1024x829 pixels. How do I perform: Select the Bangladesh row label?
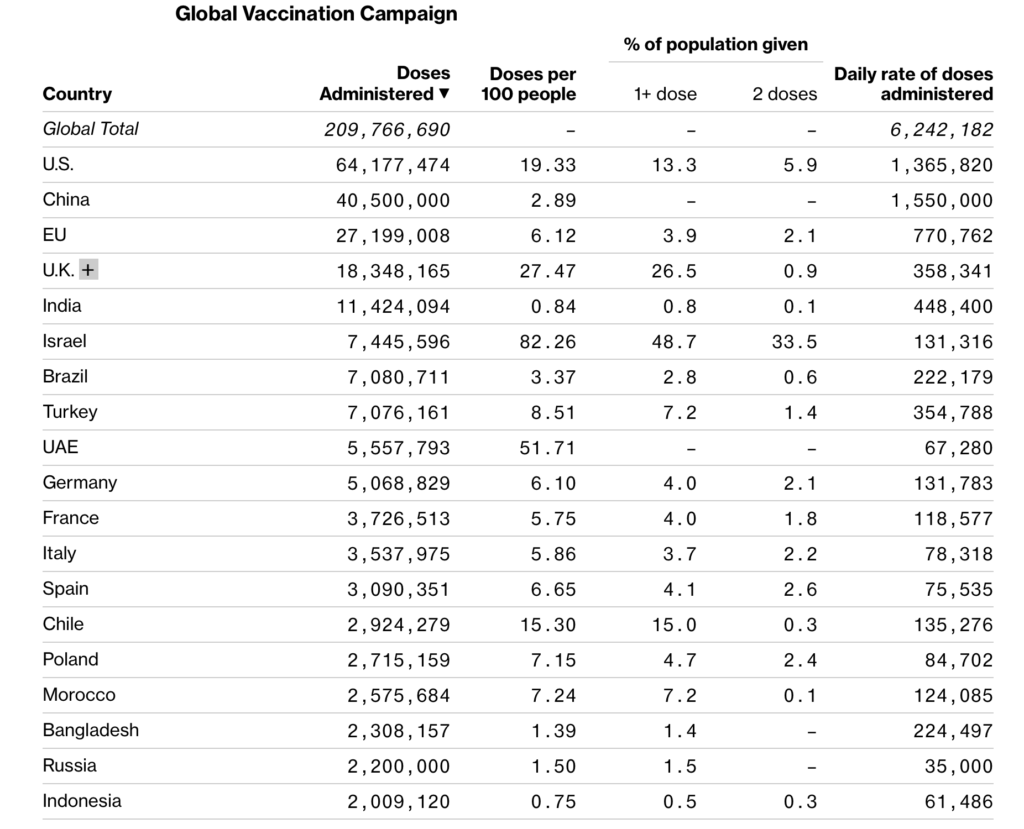[91, 730]
